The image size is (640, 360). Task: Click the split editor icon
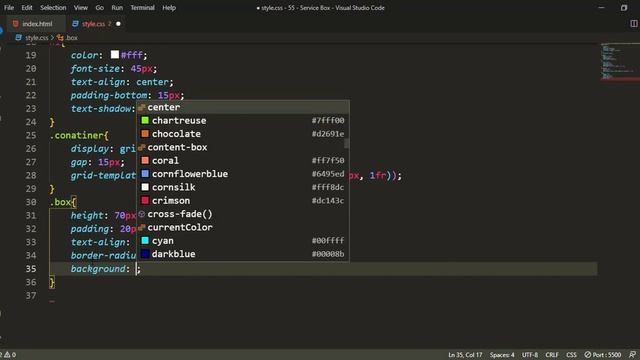tap(634, 24)
